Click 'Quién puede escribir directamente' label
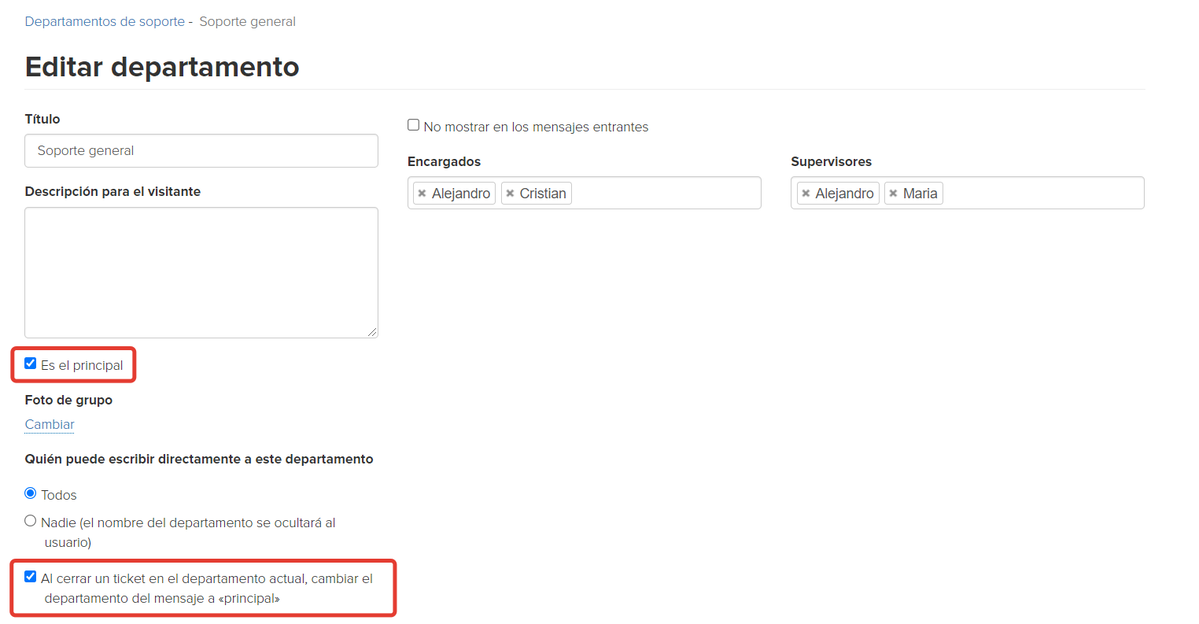Image resolution: width=1199 pixels, height=624 pixels. pyautogui.click(x=199, y=459)
